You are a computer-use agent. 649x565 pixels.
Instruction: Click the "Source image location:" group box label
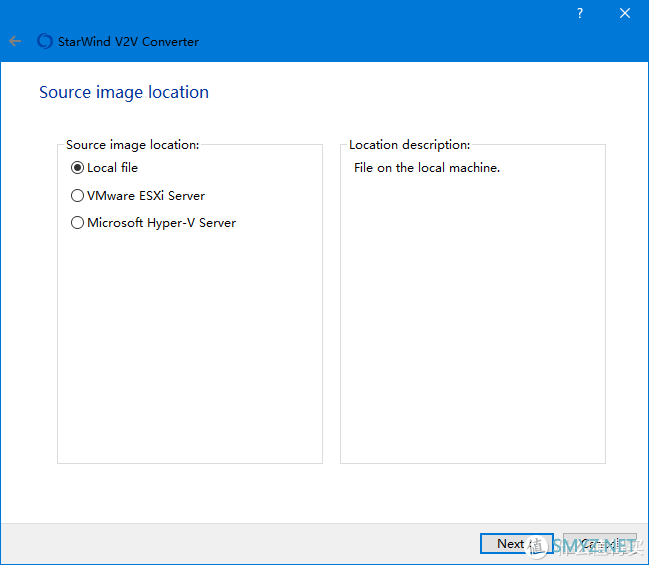pyautogui.click(x=132, y=145)
